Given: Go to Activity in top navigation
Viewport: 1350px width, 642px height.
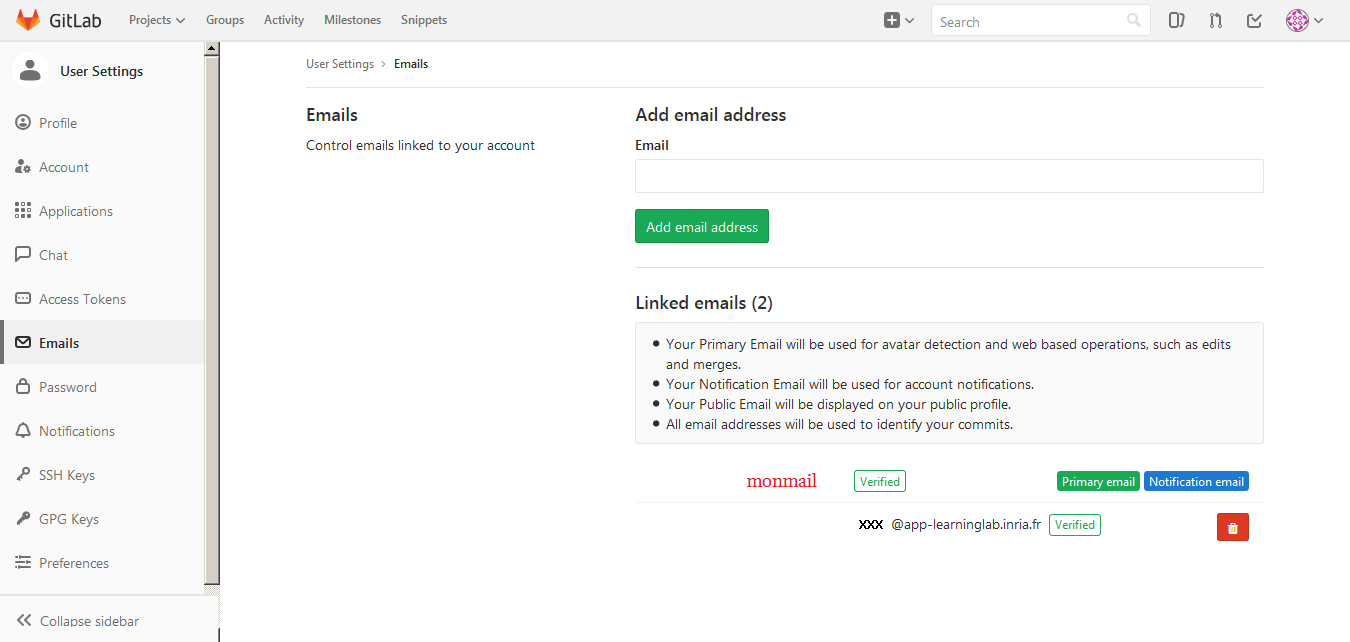Looking at the screenshot, I should (x=284, y=20).
